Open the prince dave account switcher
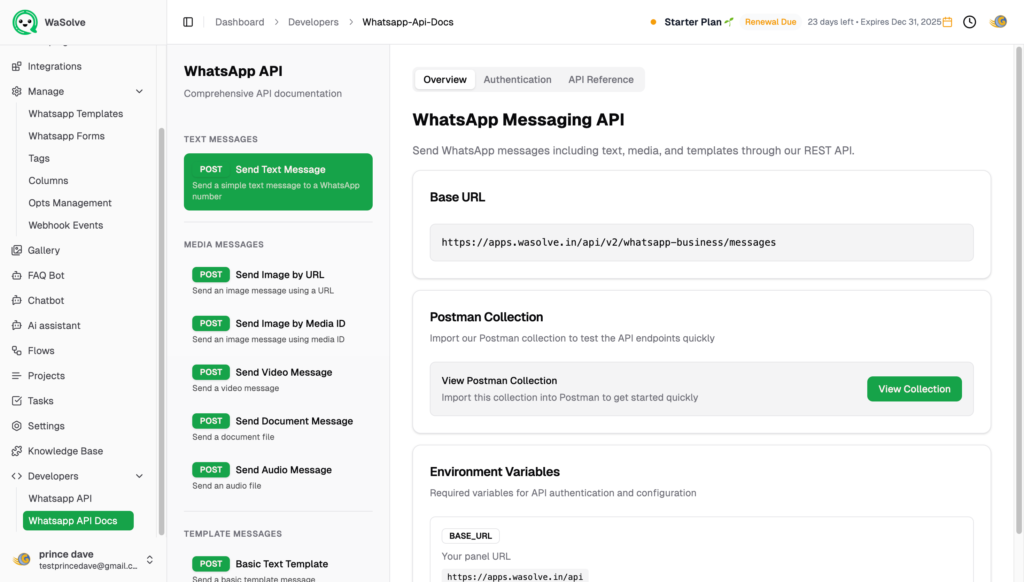The width and height of the screenshot is (1024, 582). [x=149, y=559]
